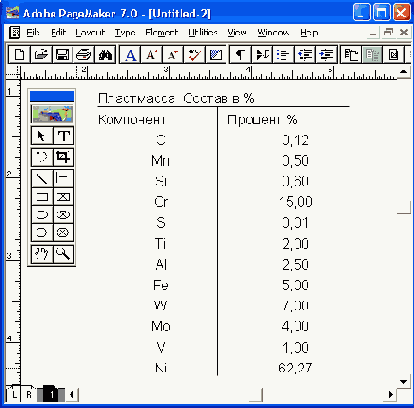Select the Pointer tool in toolbox
The image size is (414, 408).
42,136
